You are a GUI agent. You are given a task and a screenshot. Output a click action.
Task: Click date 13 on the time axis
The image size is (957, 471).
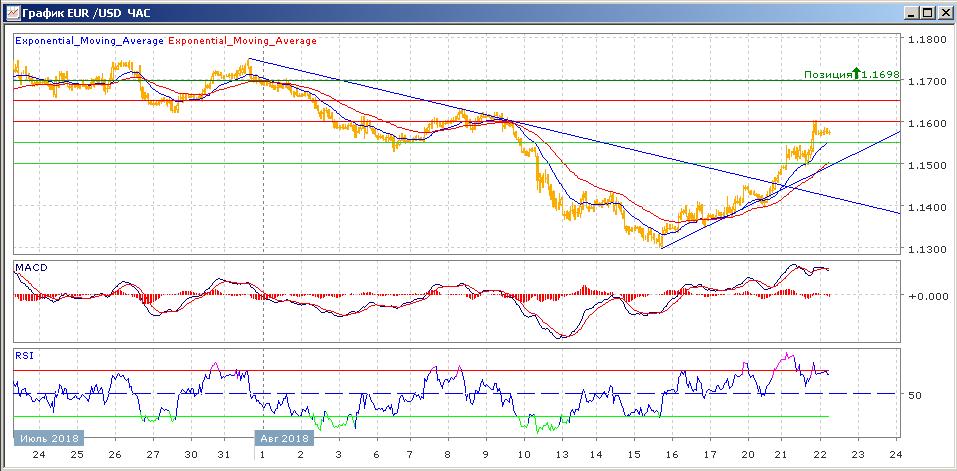tap(563, 453)
